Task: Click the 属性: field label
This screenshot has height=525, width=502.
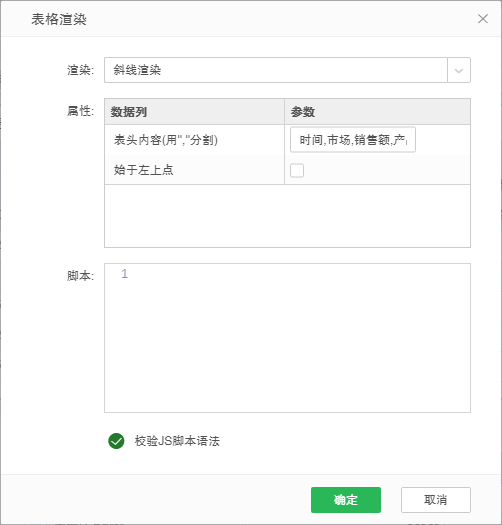Action: (80, 111)
